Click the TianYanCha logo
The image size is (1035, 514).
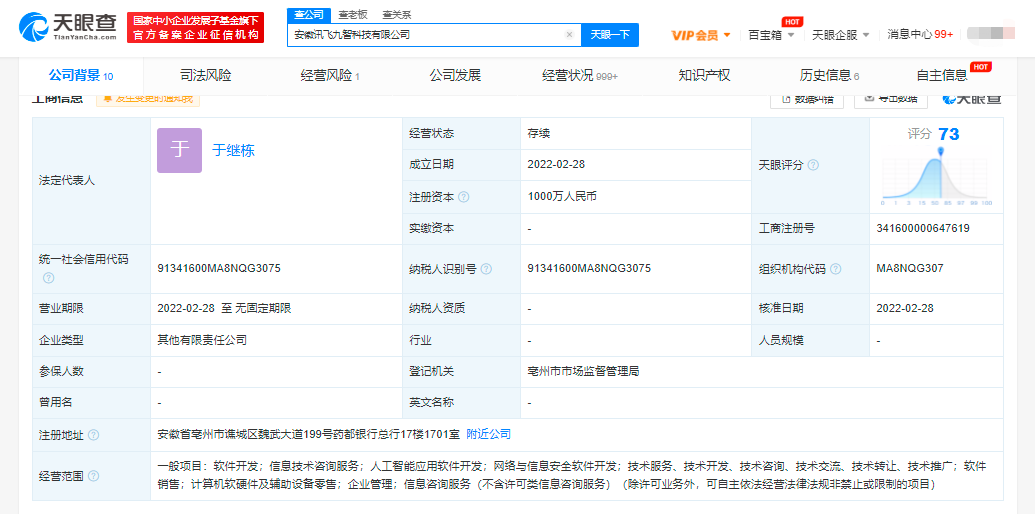[x=67, y=27]
